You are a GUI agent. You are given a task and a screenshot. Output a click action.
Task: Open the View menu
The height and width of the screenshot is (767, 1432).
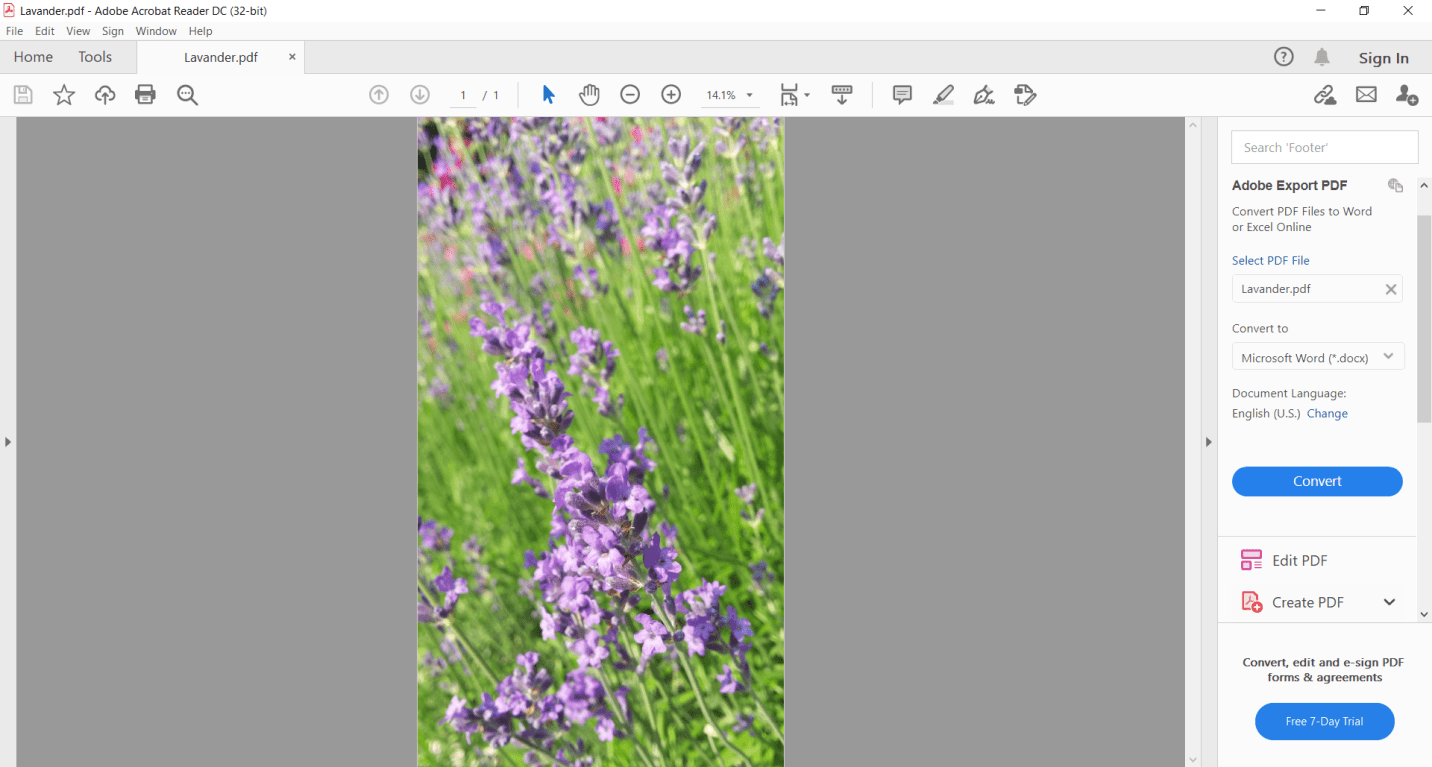pyautogui.click(x=78, y=31)
